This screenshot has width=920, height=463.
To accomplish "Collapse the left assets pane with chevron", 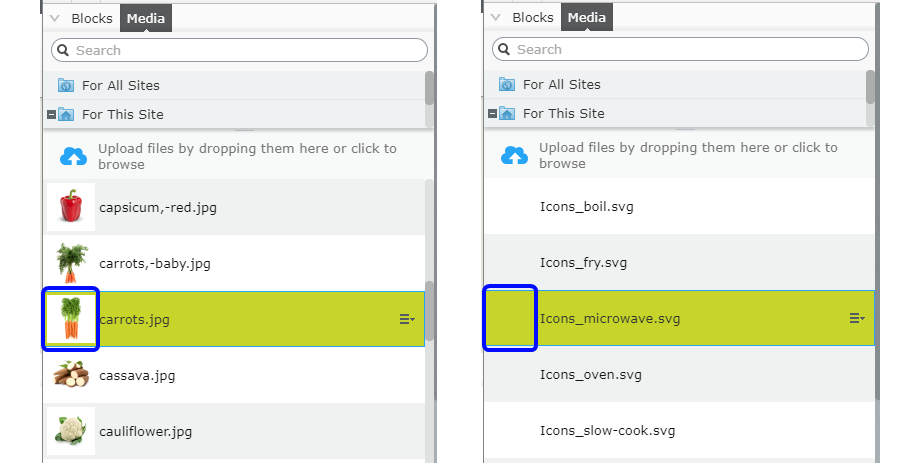I will [54, 18].
